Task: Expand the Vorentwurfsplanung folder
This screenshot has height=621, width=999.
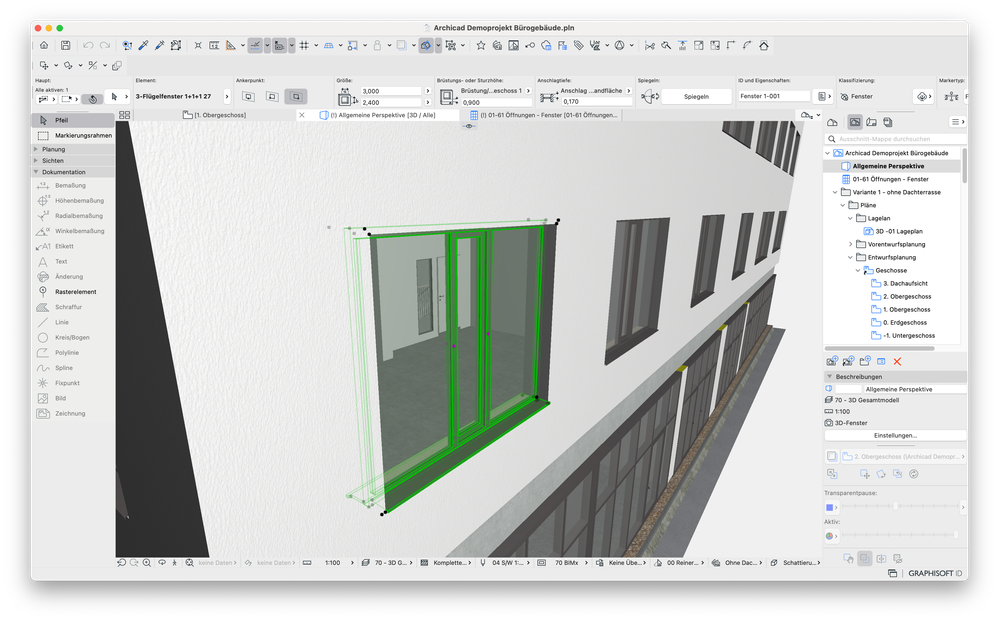Action: tap(851, 245)
